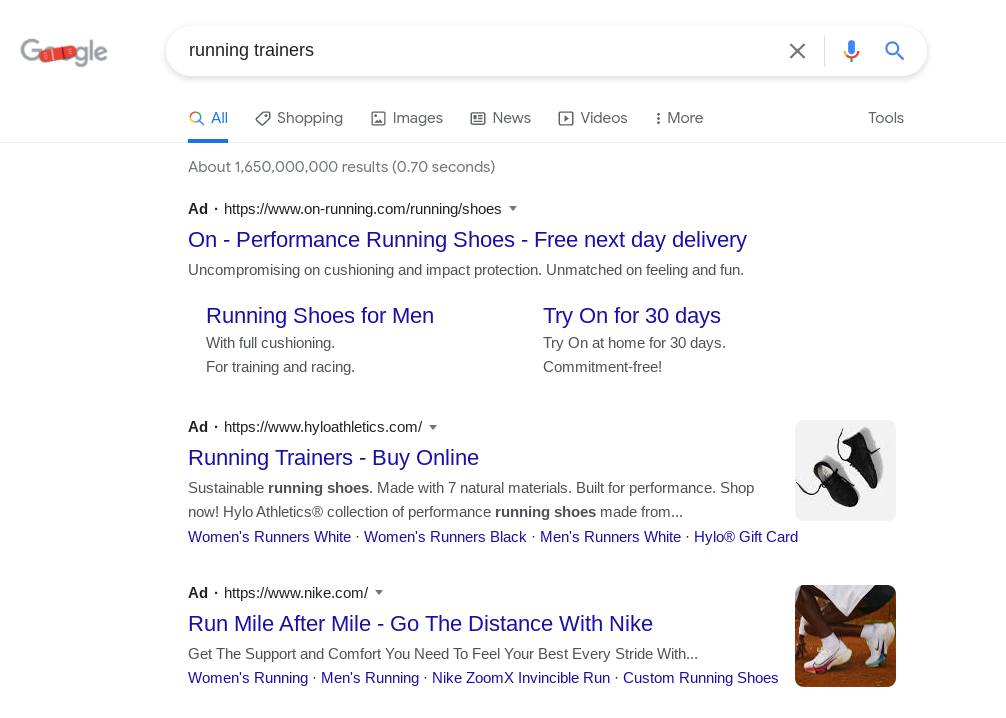
Task: Submit search with the magnifier icon
Action: [894, 51]
